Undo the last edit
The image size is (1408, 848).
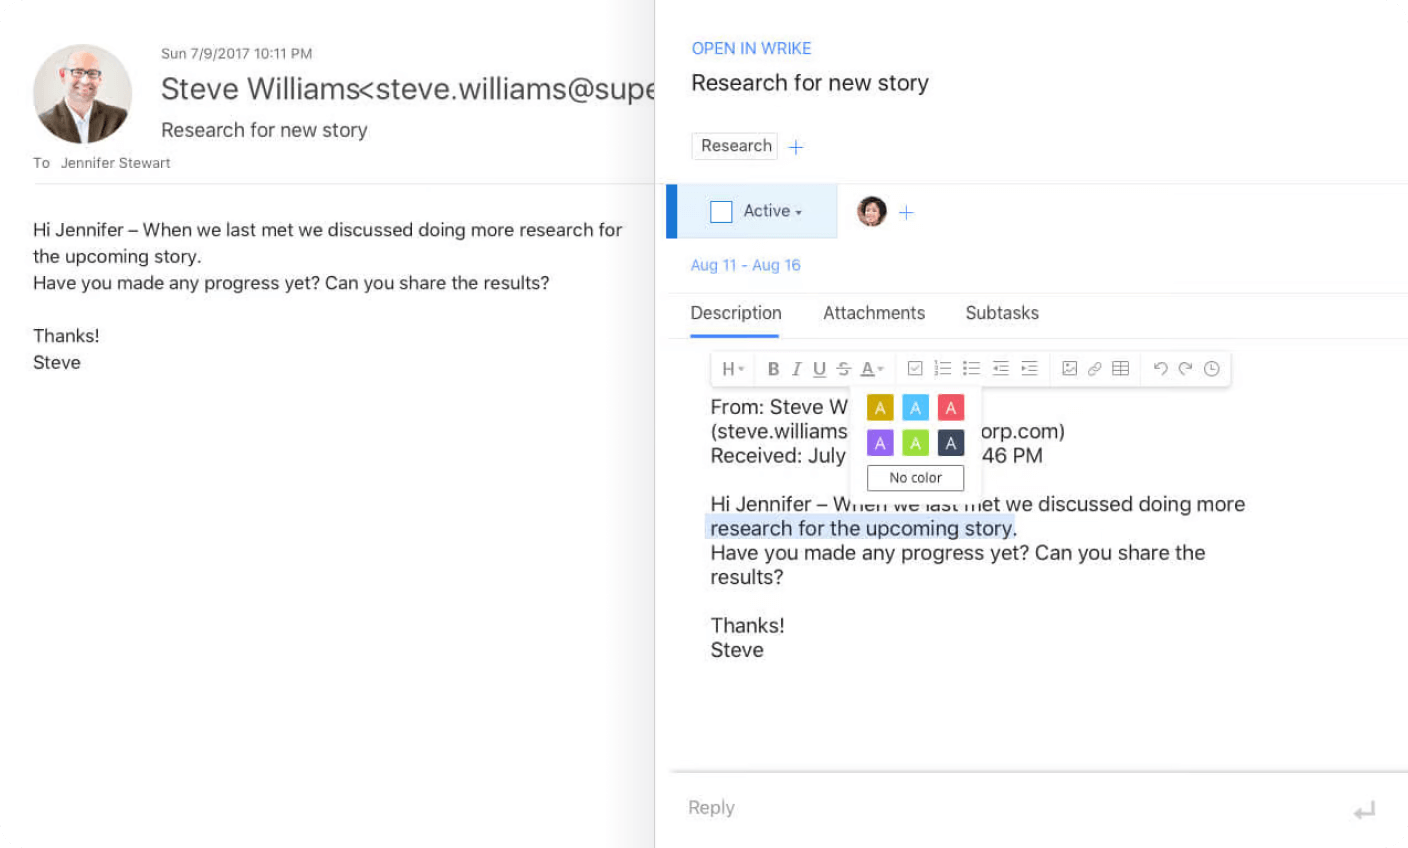click(x=1160, y=369)
